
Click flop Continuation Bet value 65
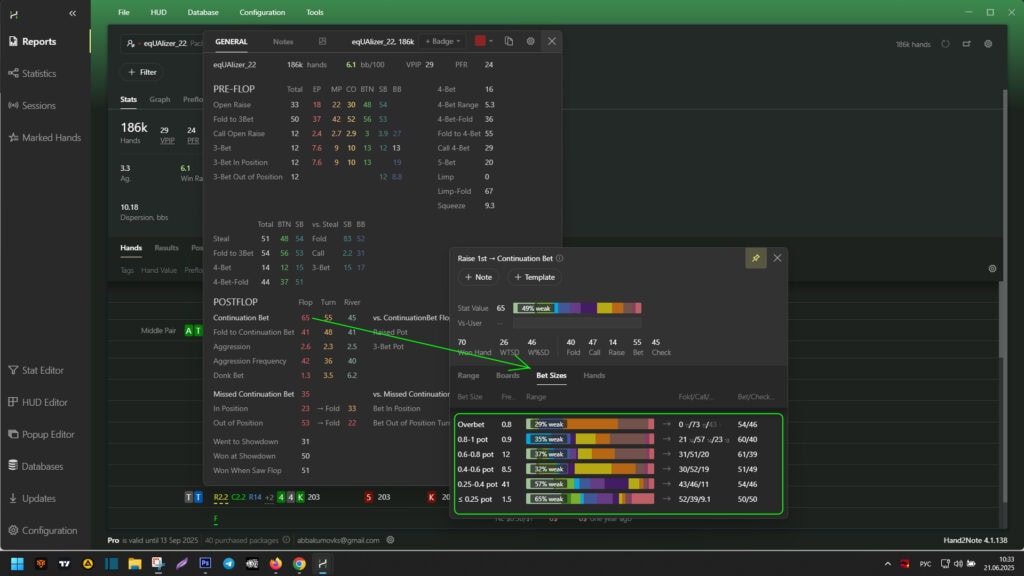305,318
